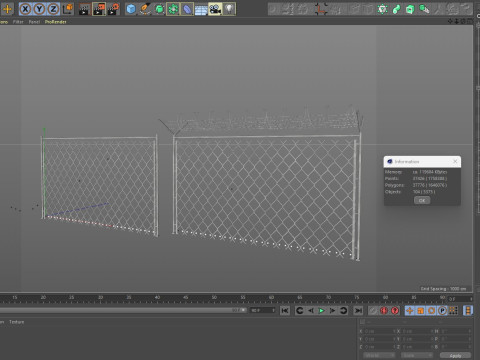Go to the start of animation
This screenshot has height=360, width=480.
click(x=285, y=311)
